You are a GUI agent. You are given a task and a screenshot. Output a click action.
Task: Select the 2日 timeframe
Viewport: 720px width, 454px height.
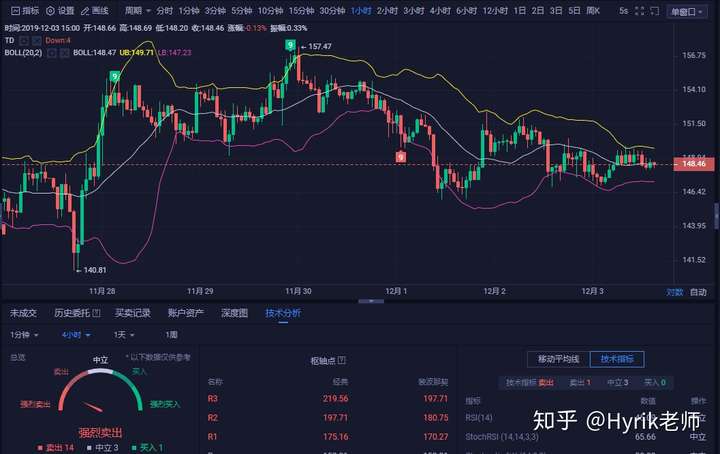coord(538,11)
